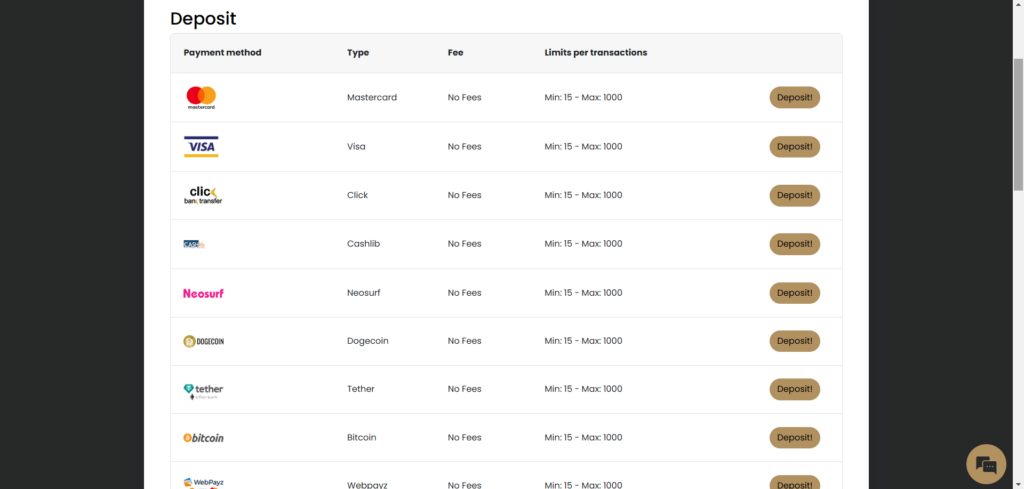Deposit using Neosurf
Screen dimensions: 1024x489
794,293
